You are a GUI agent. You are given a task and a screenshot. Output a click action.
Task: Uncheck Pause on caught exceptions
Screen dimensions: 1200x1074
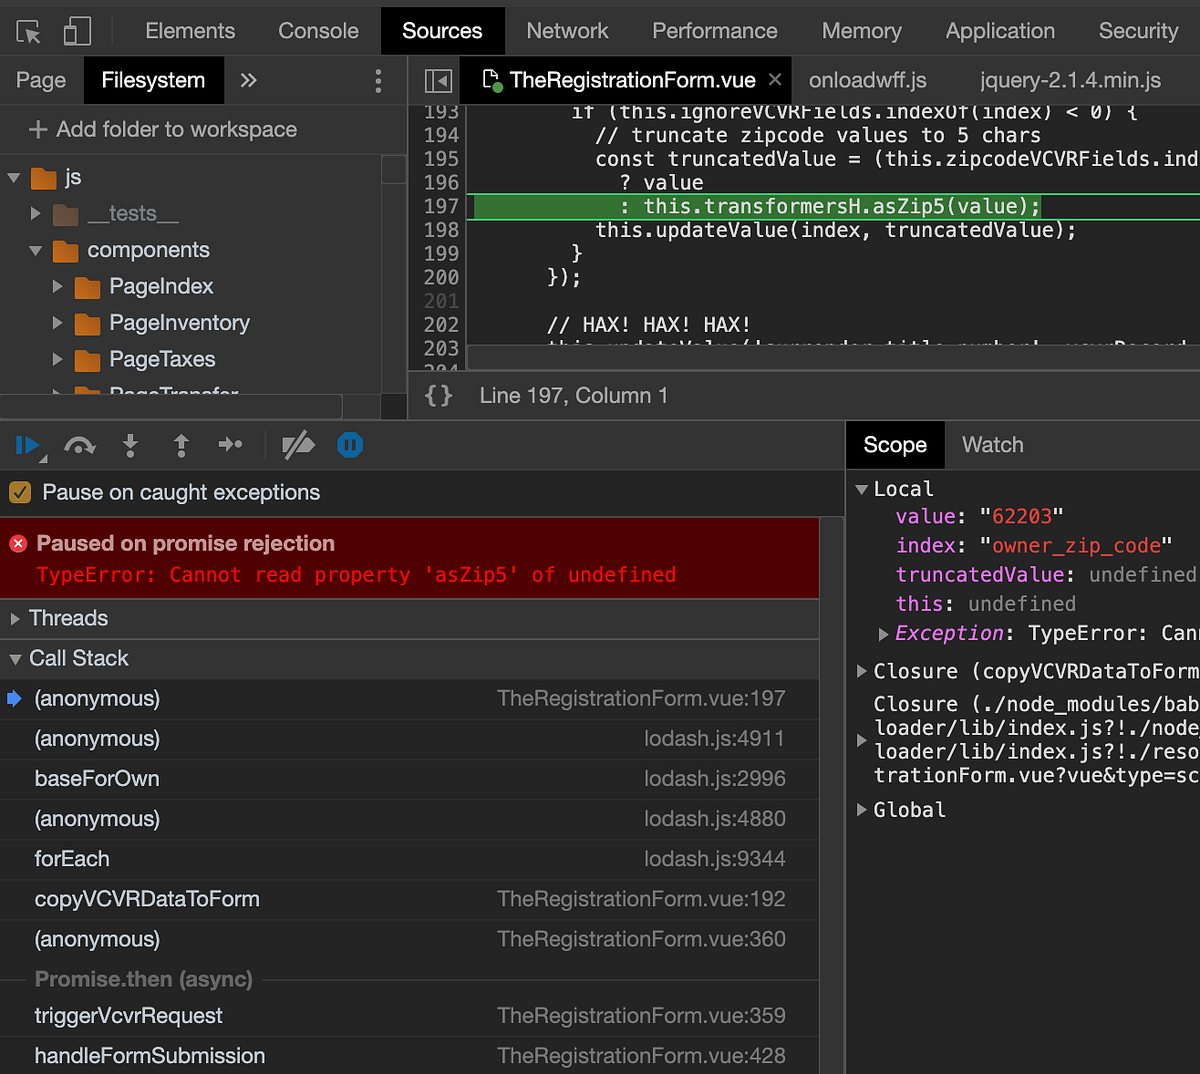point(20,492)
